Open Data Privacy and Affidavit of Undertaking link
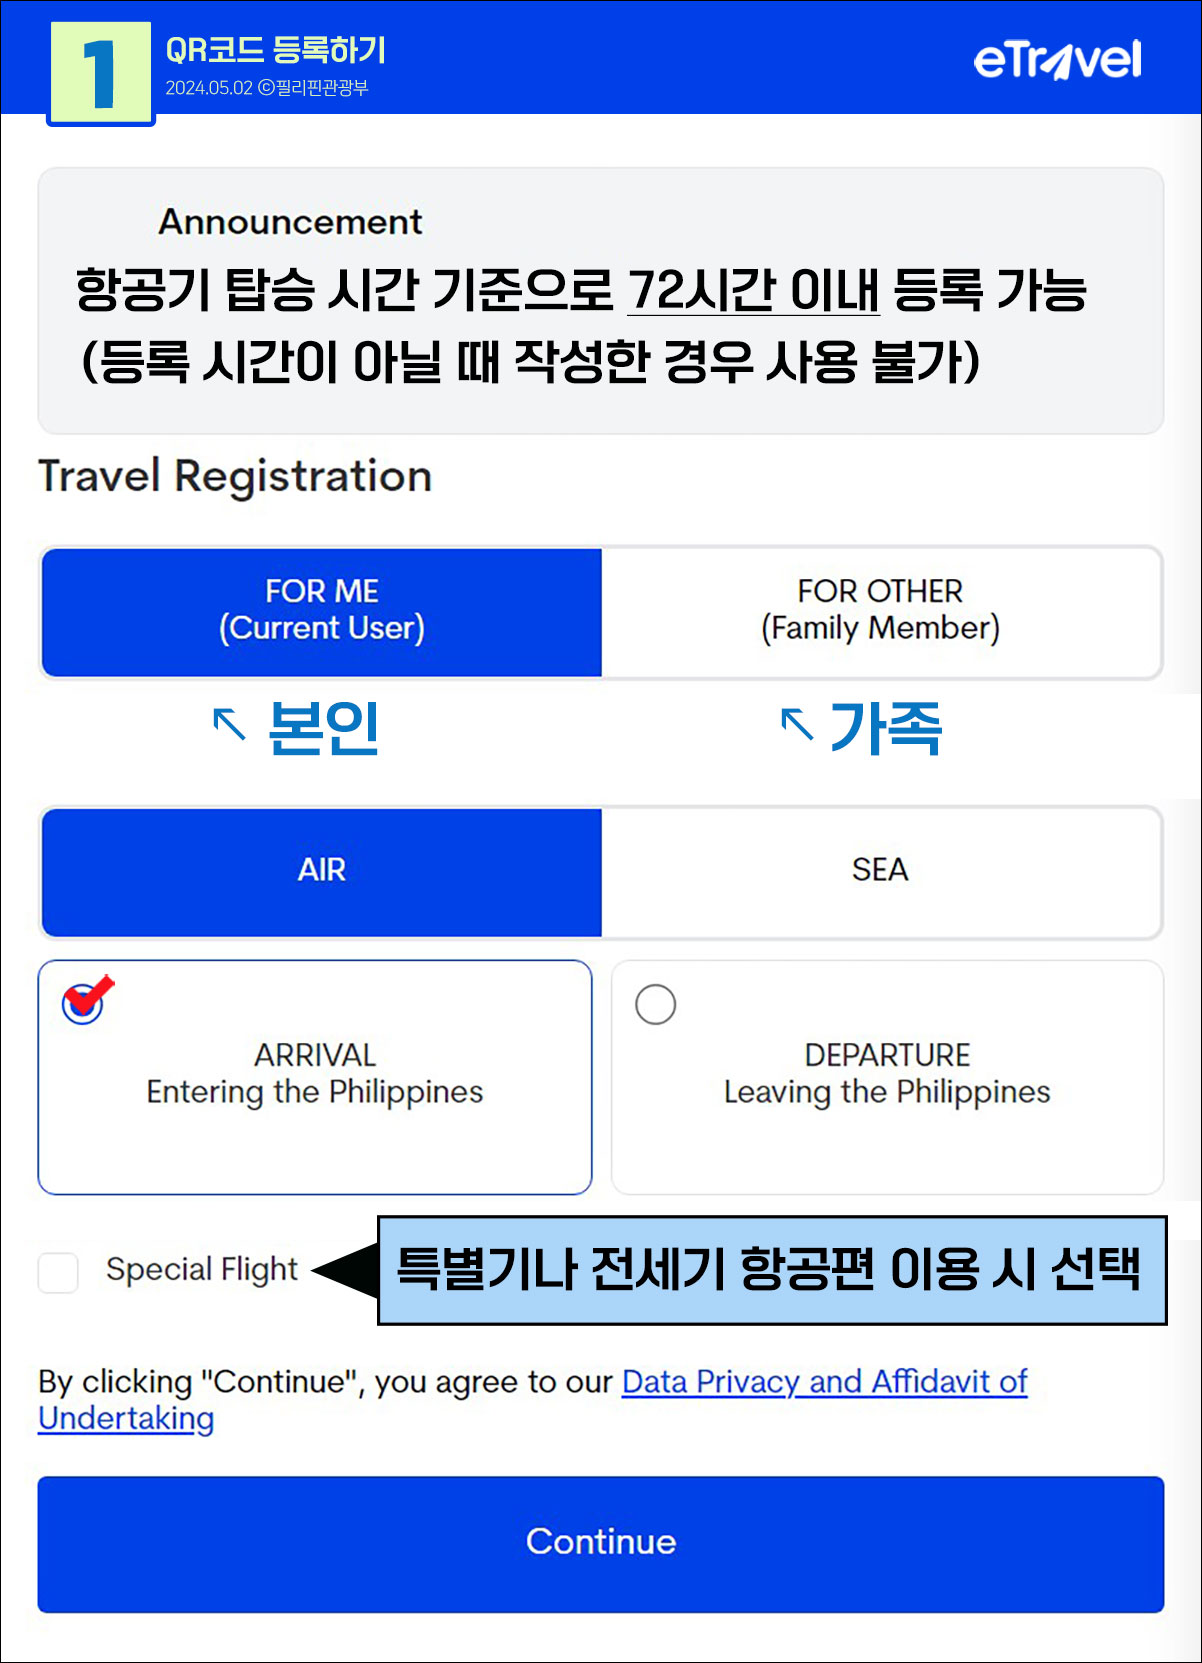Screen dimensions: 1202x1663 pyautogui.click(x=533, y=1400)
